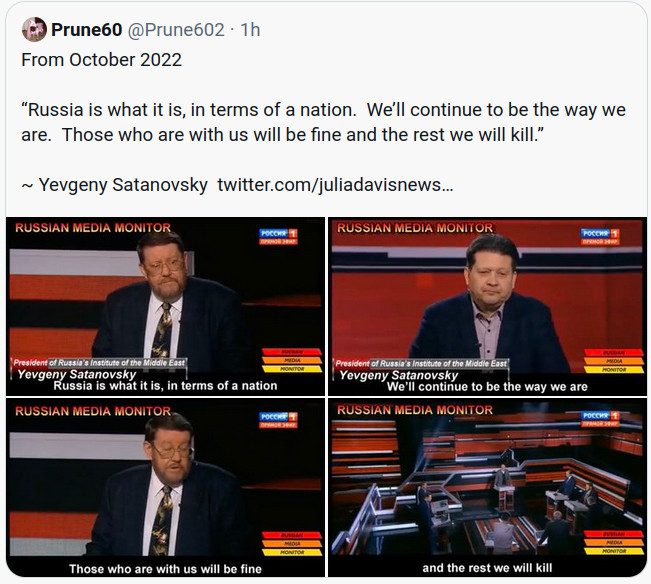Click the striped Russian Media Monitor badge in the bottom-left image
The height and width of the screenshot is (584, 651).
pyautogui.click(x=292, y=542)
